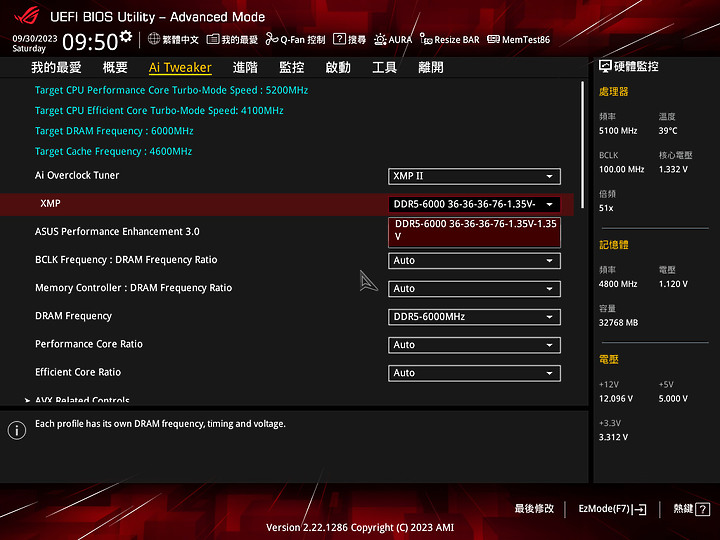Click the settings list scrollbar
Screen dimensions: 720x540
tap(583, 145)
